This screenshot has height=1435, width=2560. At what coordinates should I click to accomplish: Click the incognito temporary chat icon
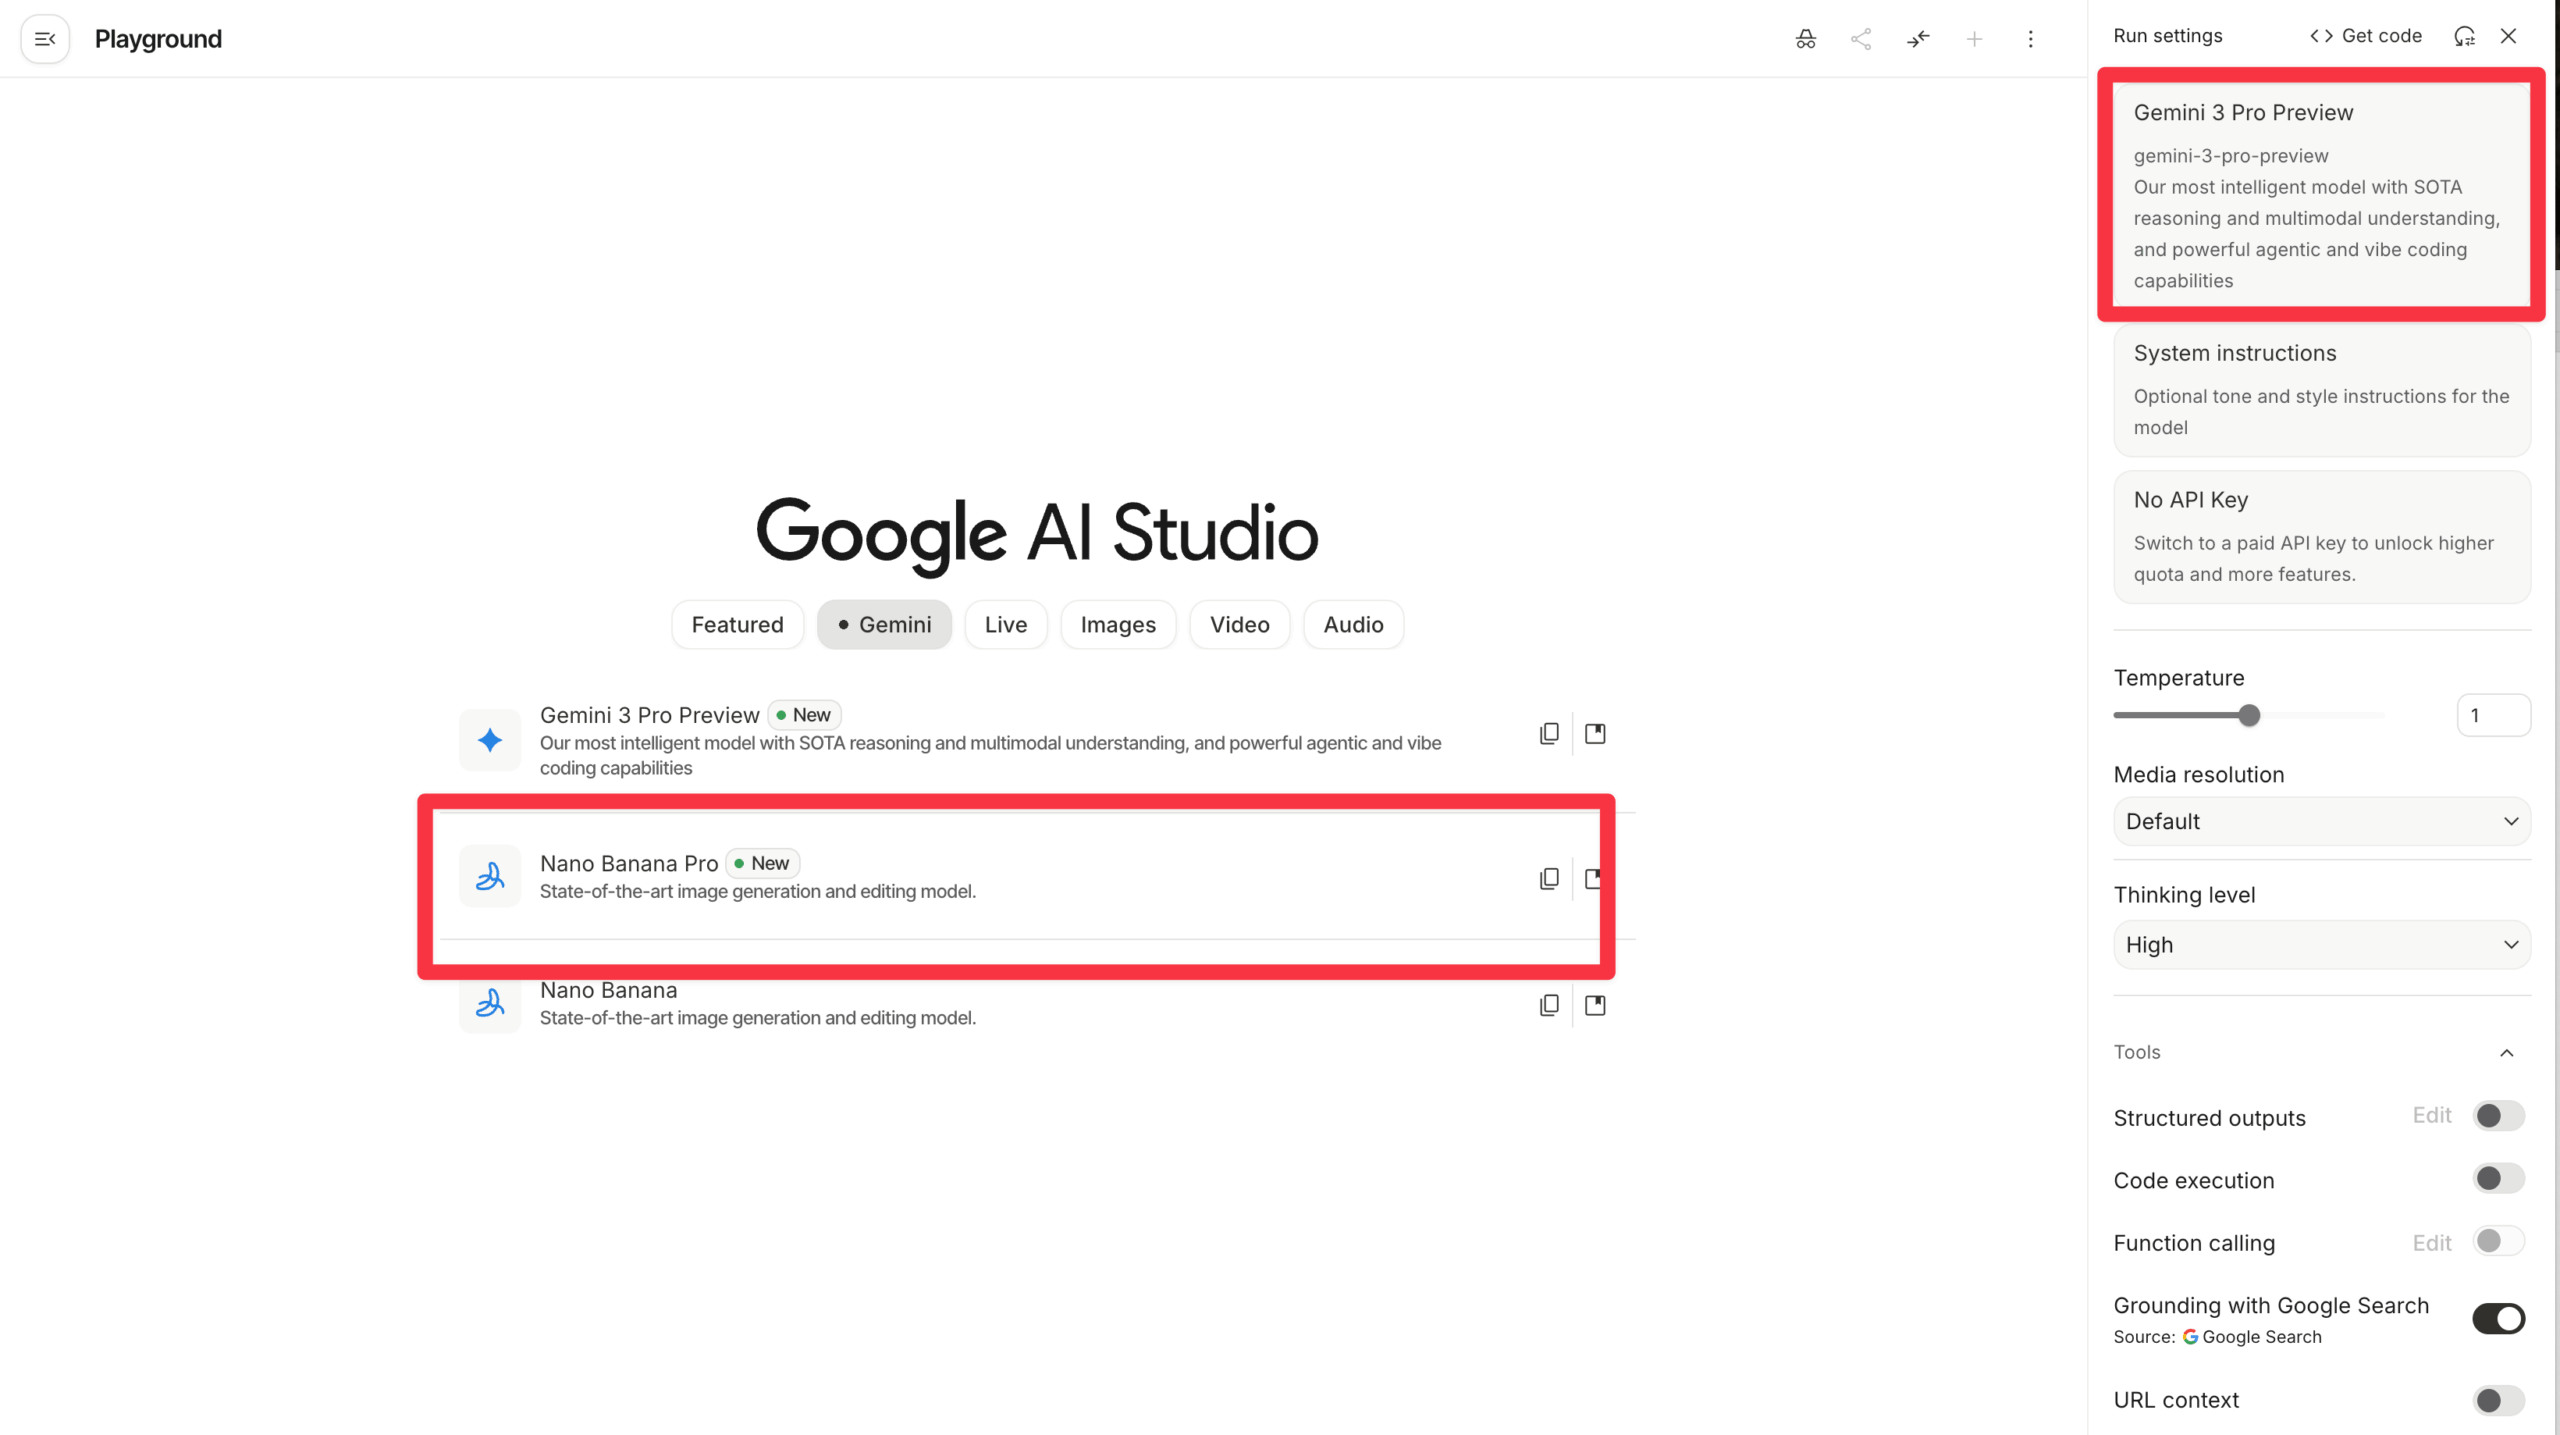pyautogui.click(x=1805, y=39)
